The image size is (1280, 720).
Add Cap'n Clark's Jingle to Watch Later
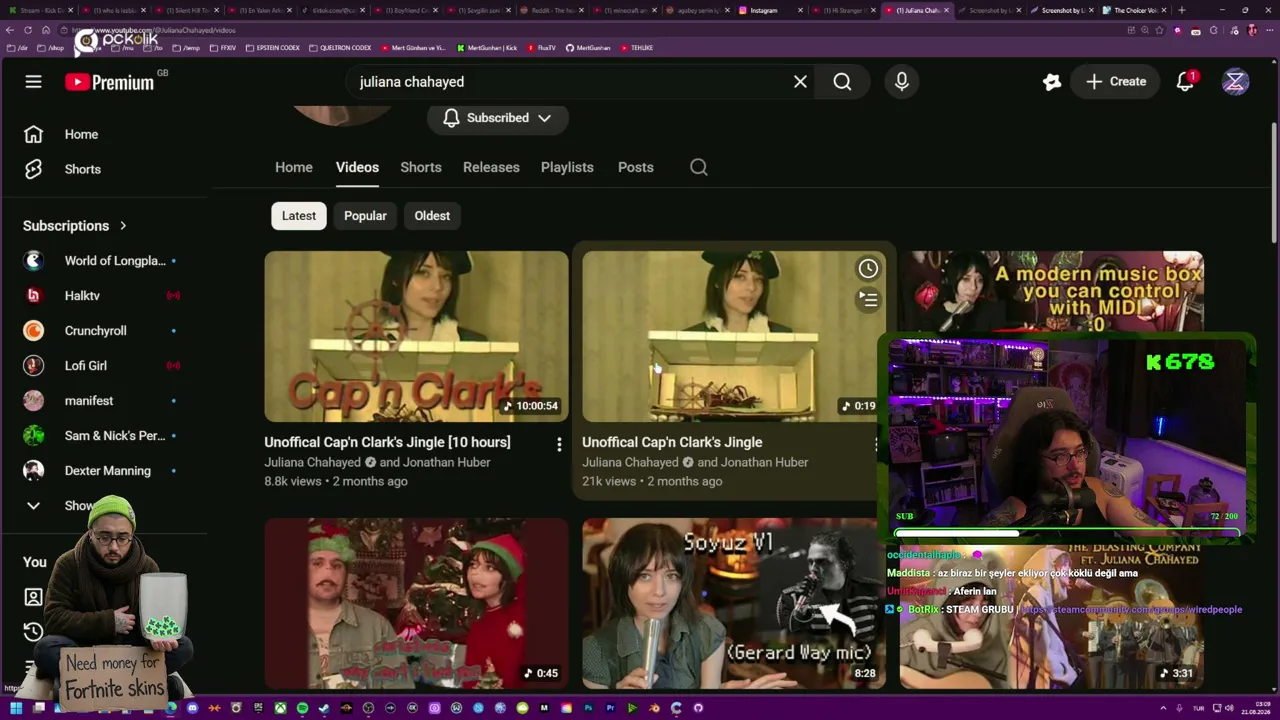click(x=868, y=268)
